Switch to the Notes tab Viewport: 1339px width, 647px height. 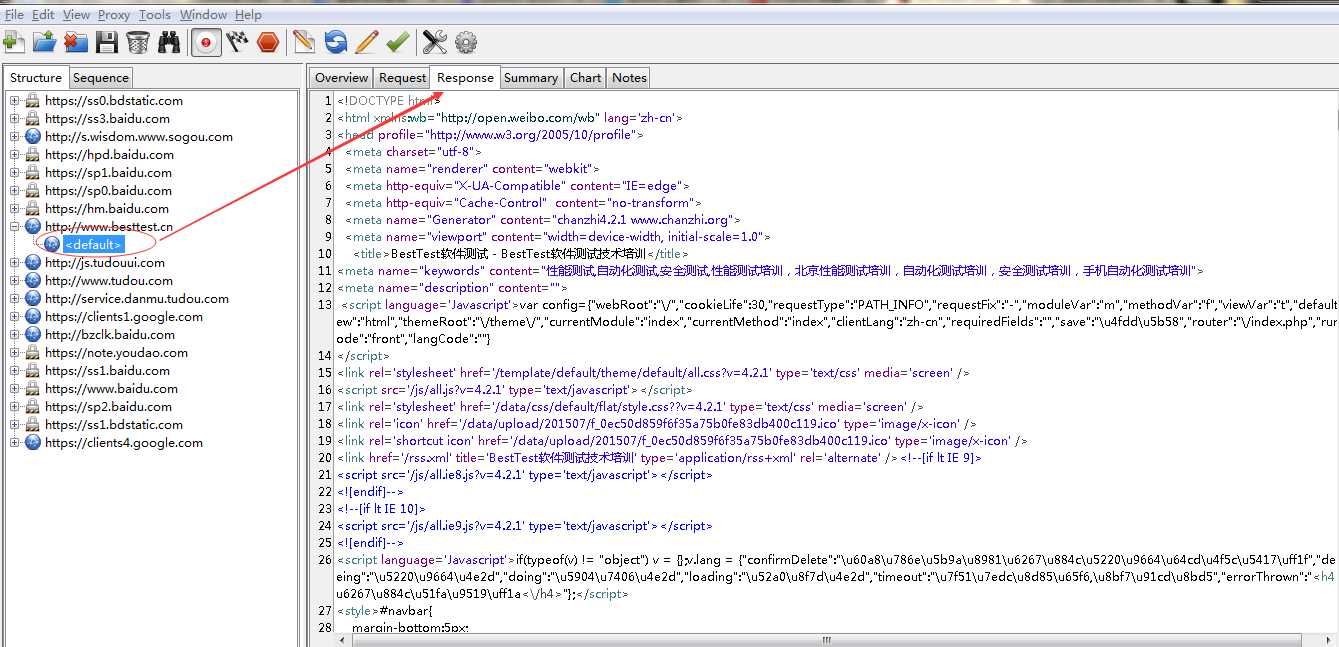(629, 78)
